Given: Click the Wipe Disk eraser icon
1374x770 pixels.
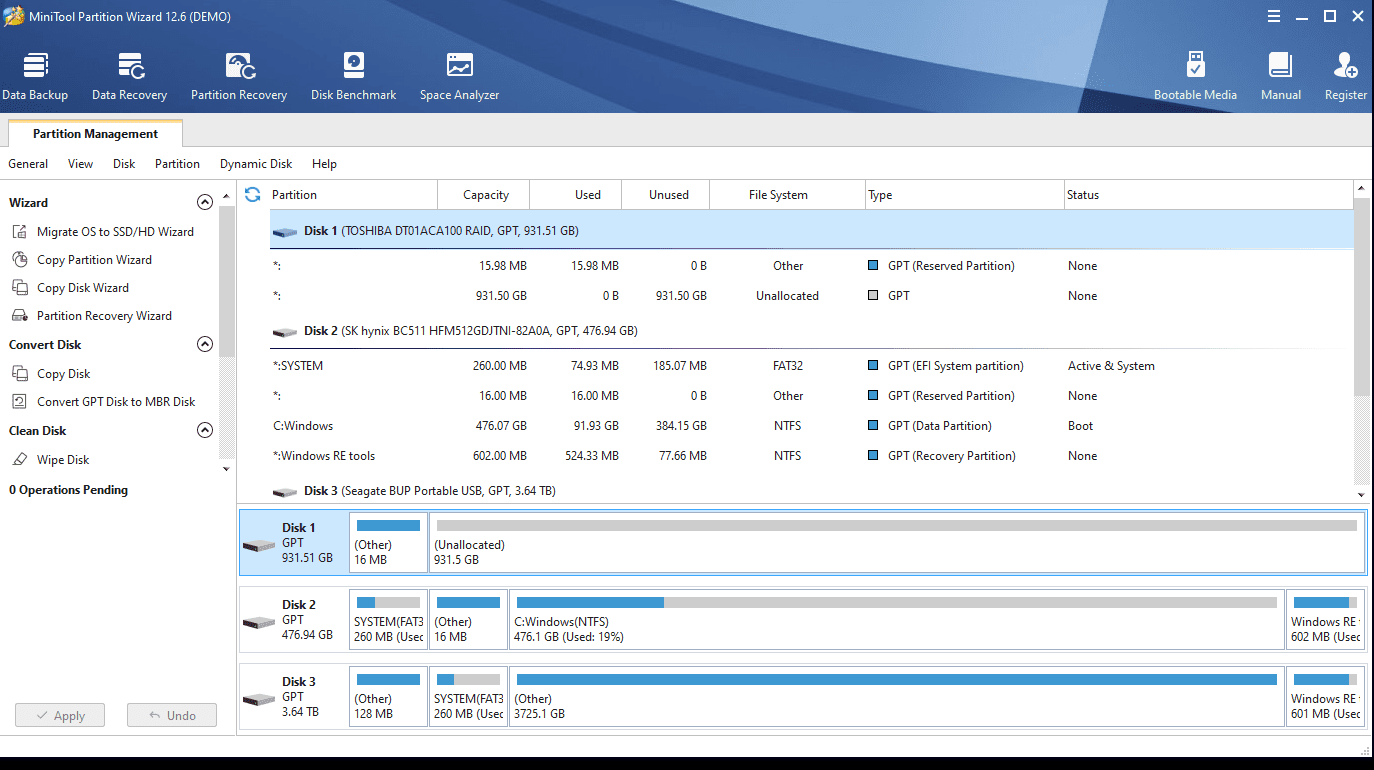Looking at the screenshot, I should click(x=19, y=460).
